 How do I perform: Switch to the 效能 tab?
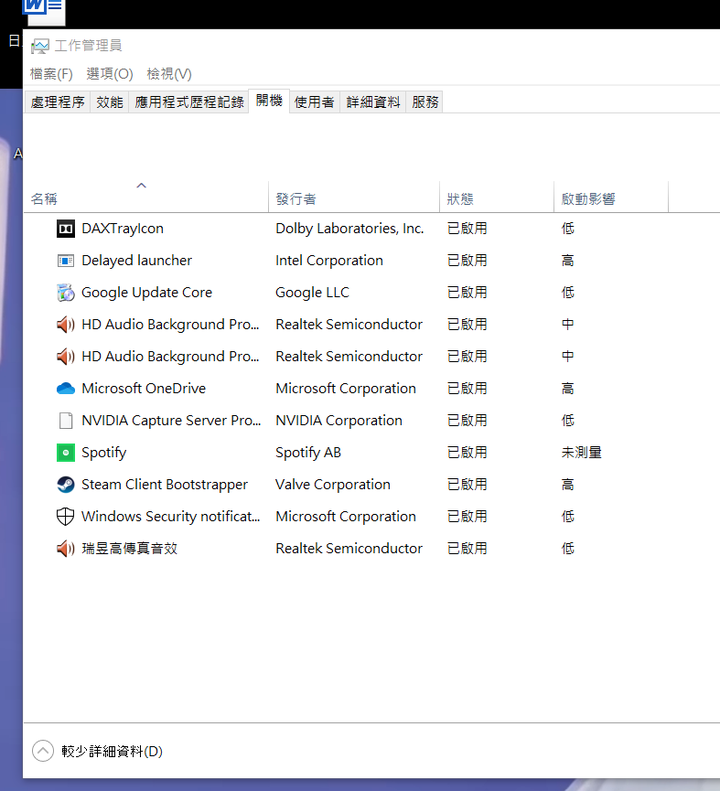109,102
